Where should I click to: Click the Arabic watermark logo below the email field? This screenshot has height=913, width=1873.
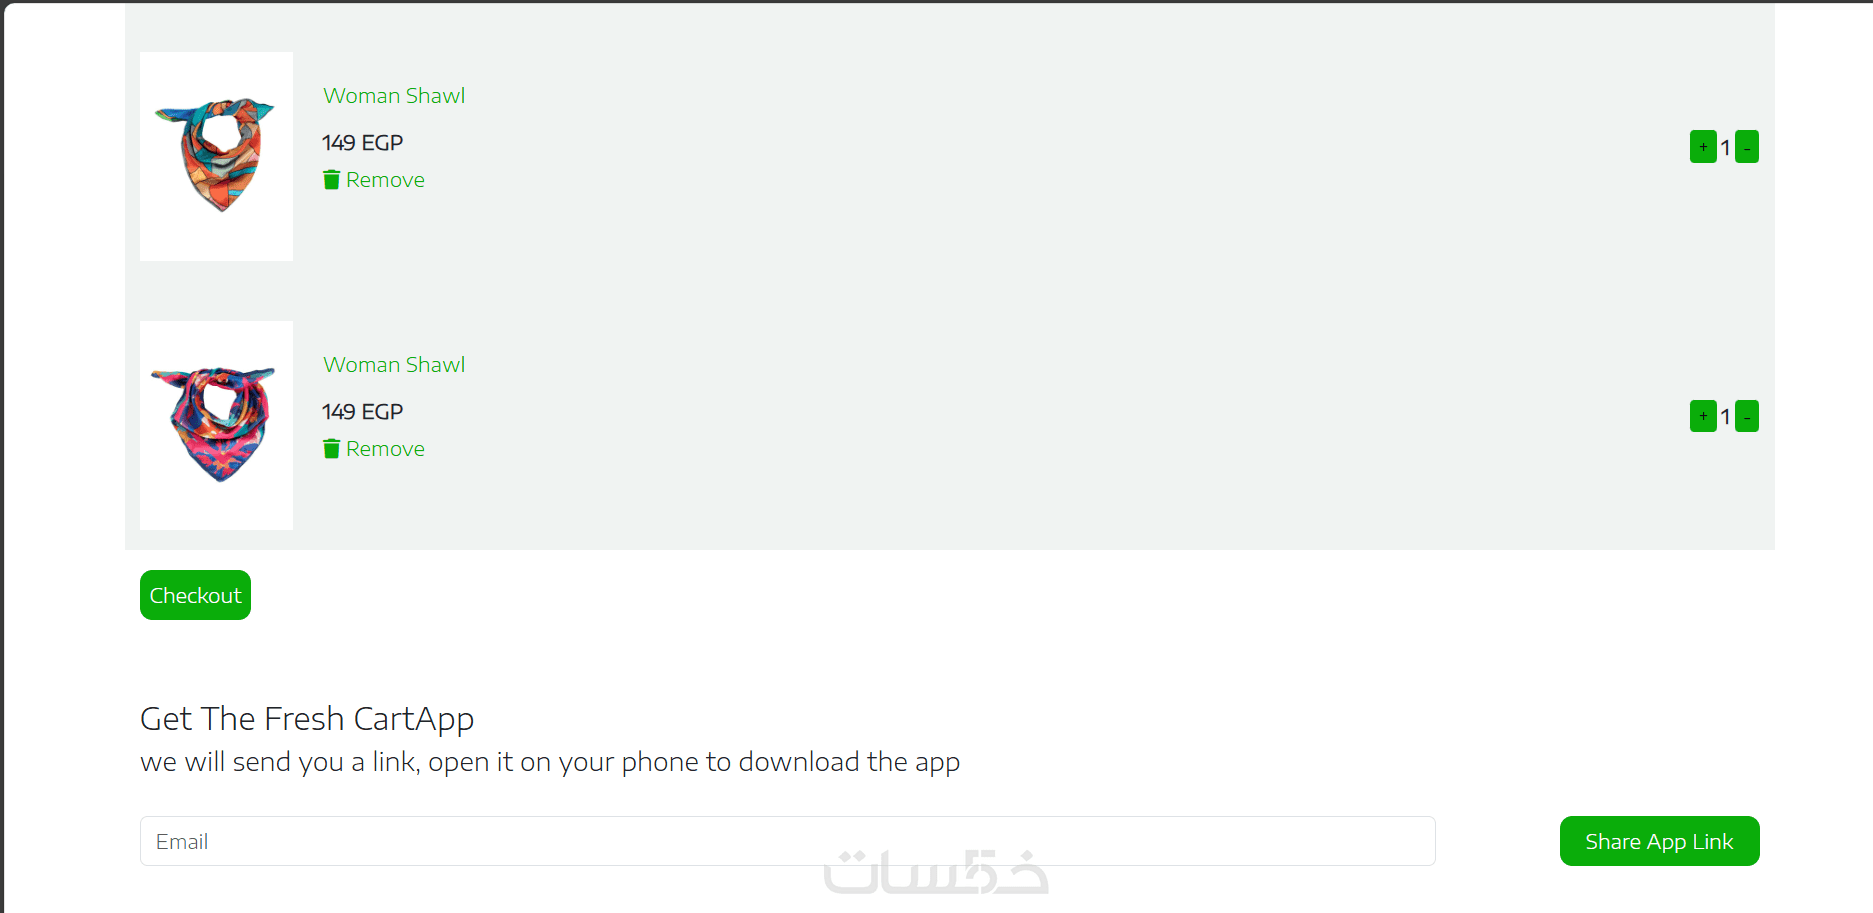point(936,872)
